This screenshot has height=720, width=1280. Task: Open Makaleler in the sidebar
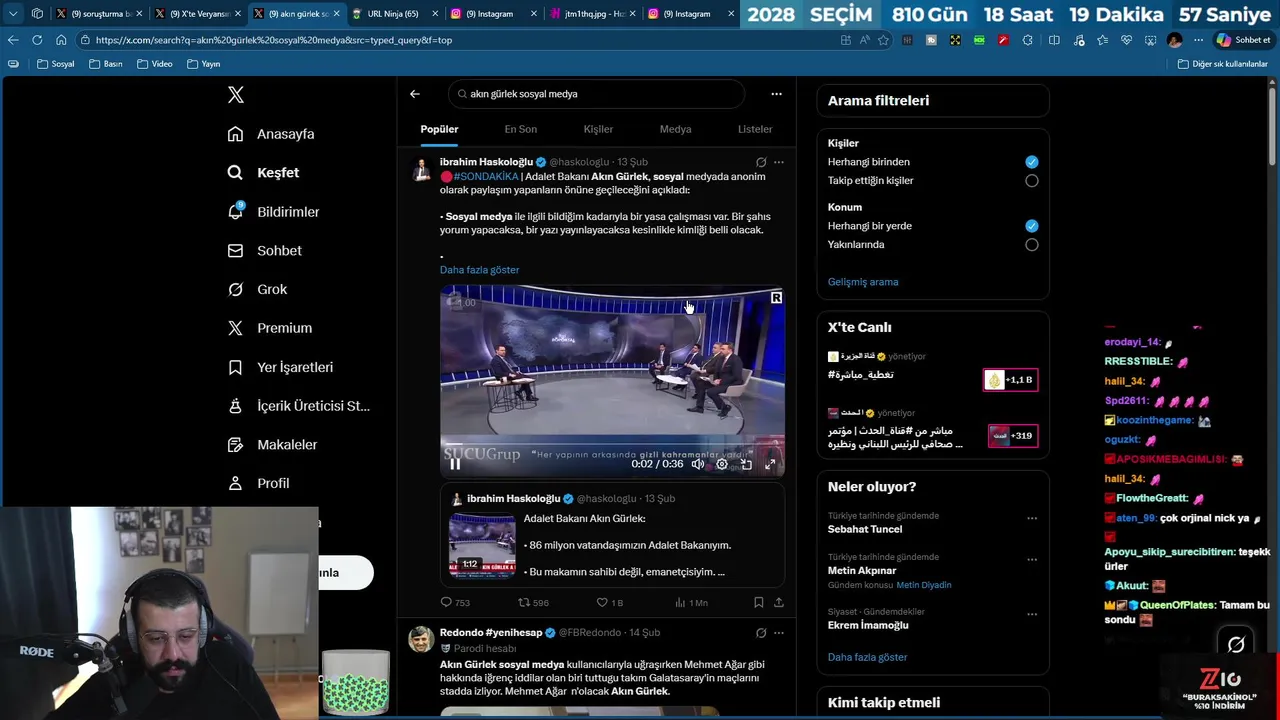coord(272,445)
